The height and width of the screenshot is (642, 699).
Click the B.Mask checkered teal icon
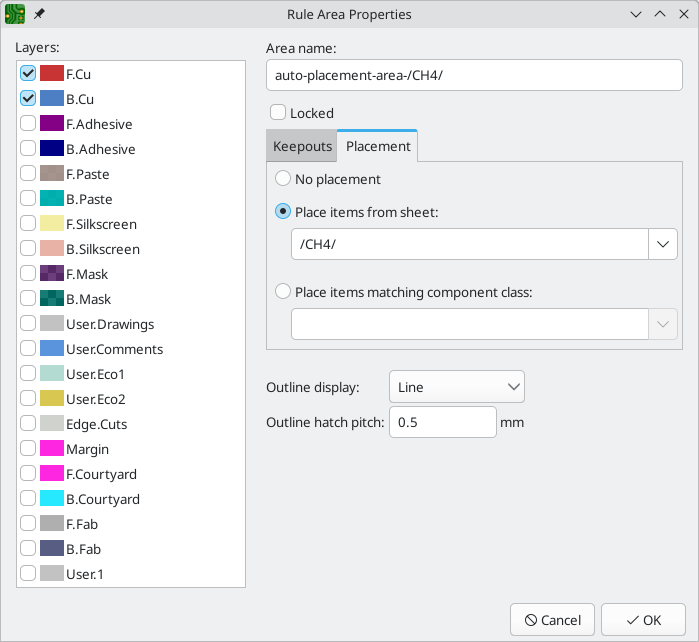52,298
